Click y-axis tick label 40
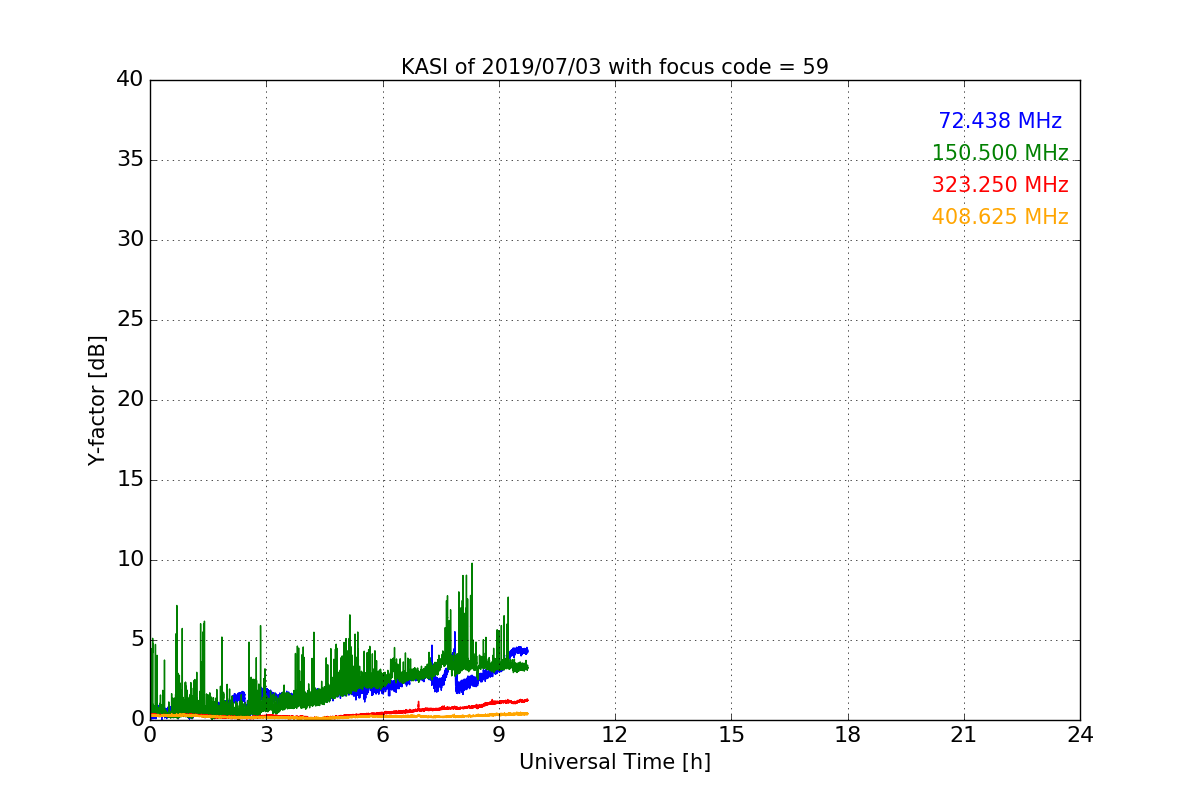 [130, 80]
